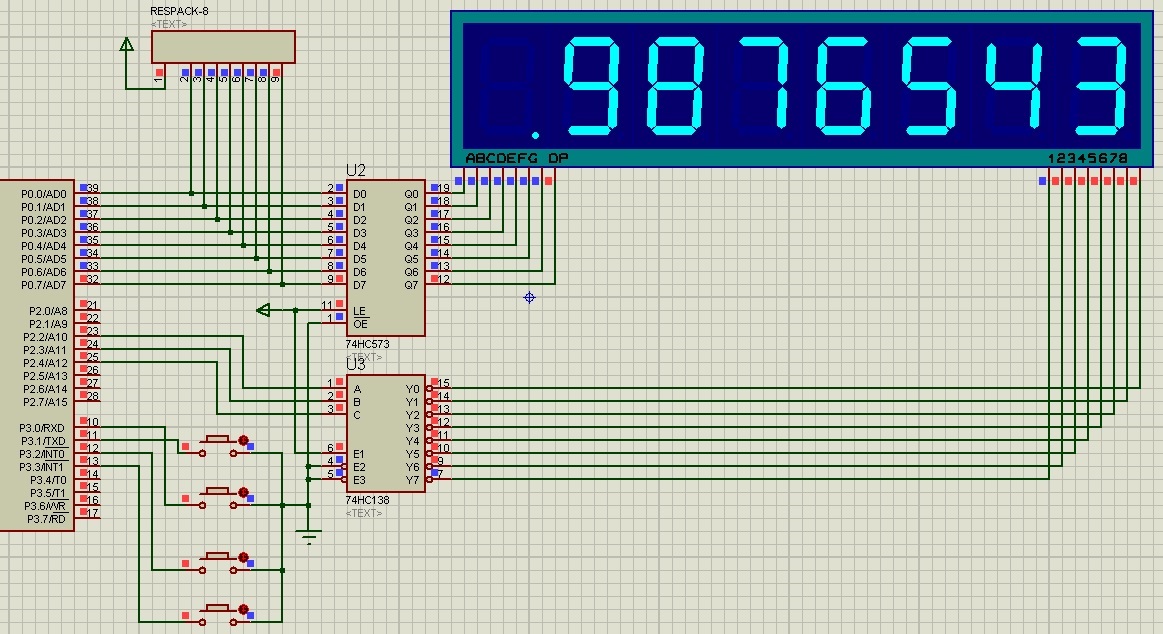Viewport: 1163px width, 634px height.
Task: Click the "P3.7/RD" pin label
Action: coord(47,519)
